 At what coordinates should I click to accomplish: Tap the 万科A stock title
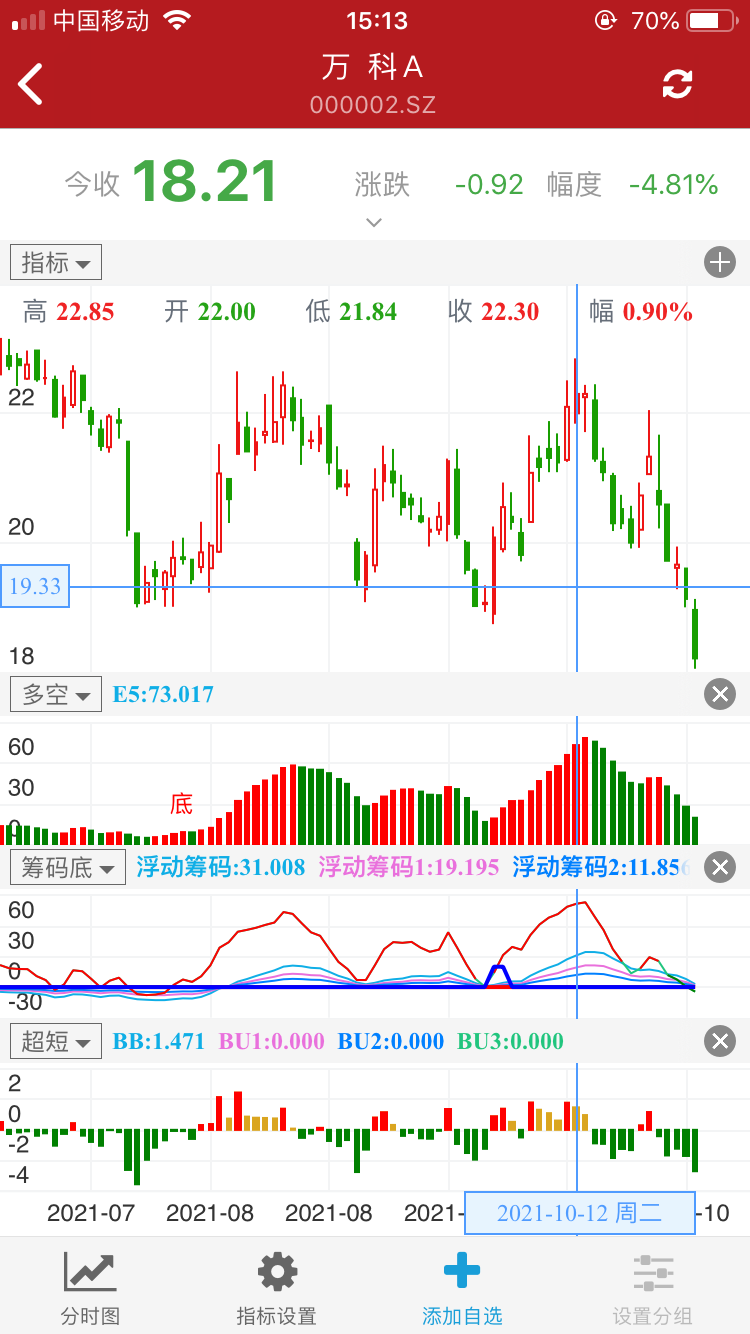[x=373, y=67]
